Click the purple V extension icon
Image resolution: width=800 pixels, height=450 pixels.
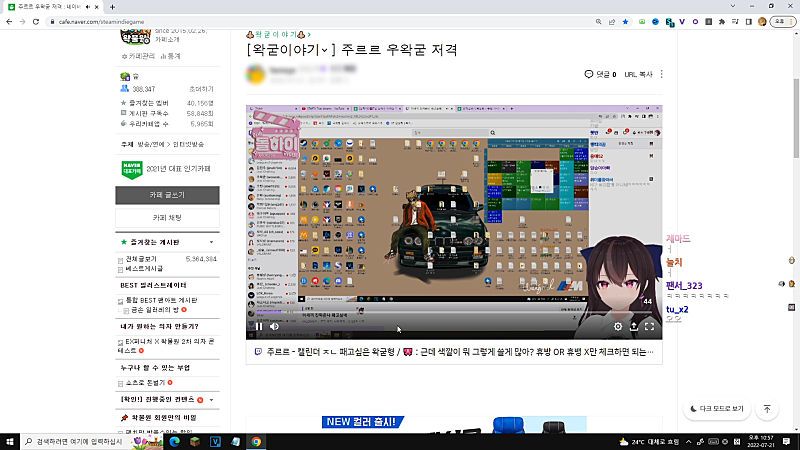[682, 22]
